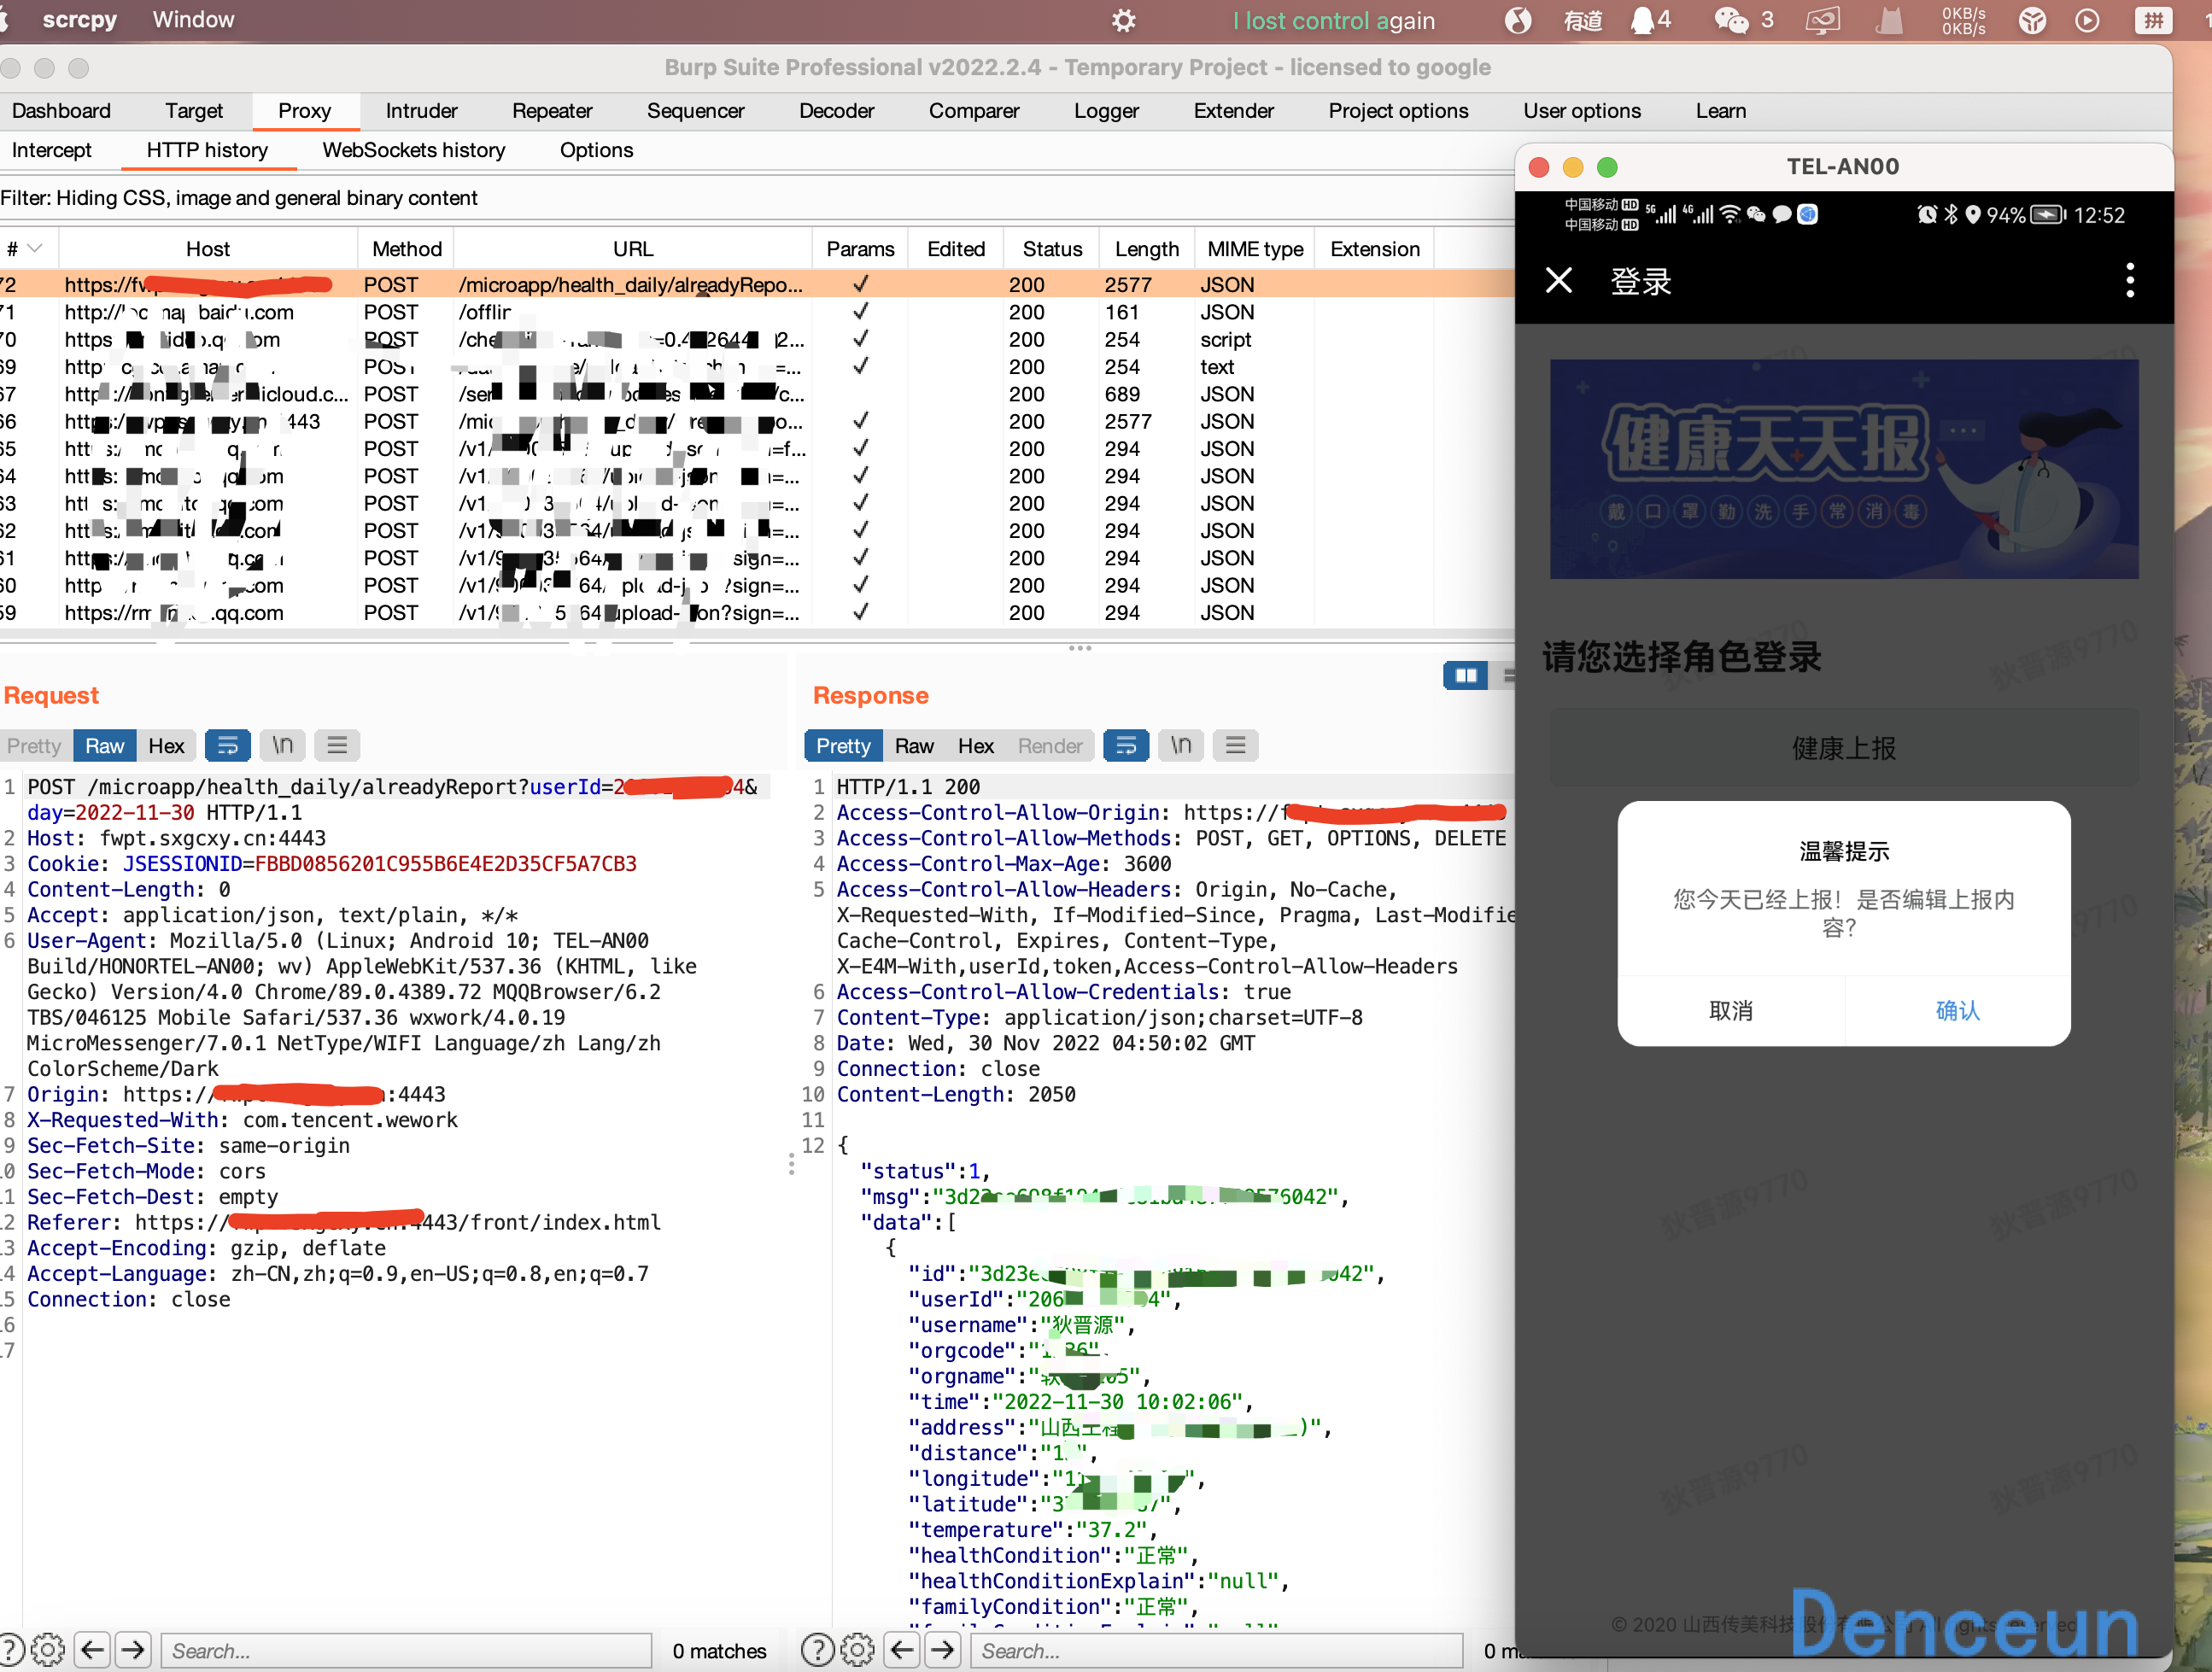The width and height of the screenshot is (2212, 1672).
Task: Sort history by Length column header
Action: (x=1147, y=249)
